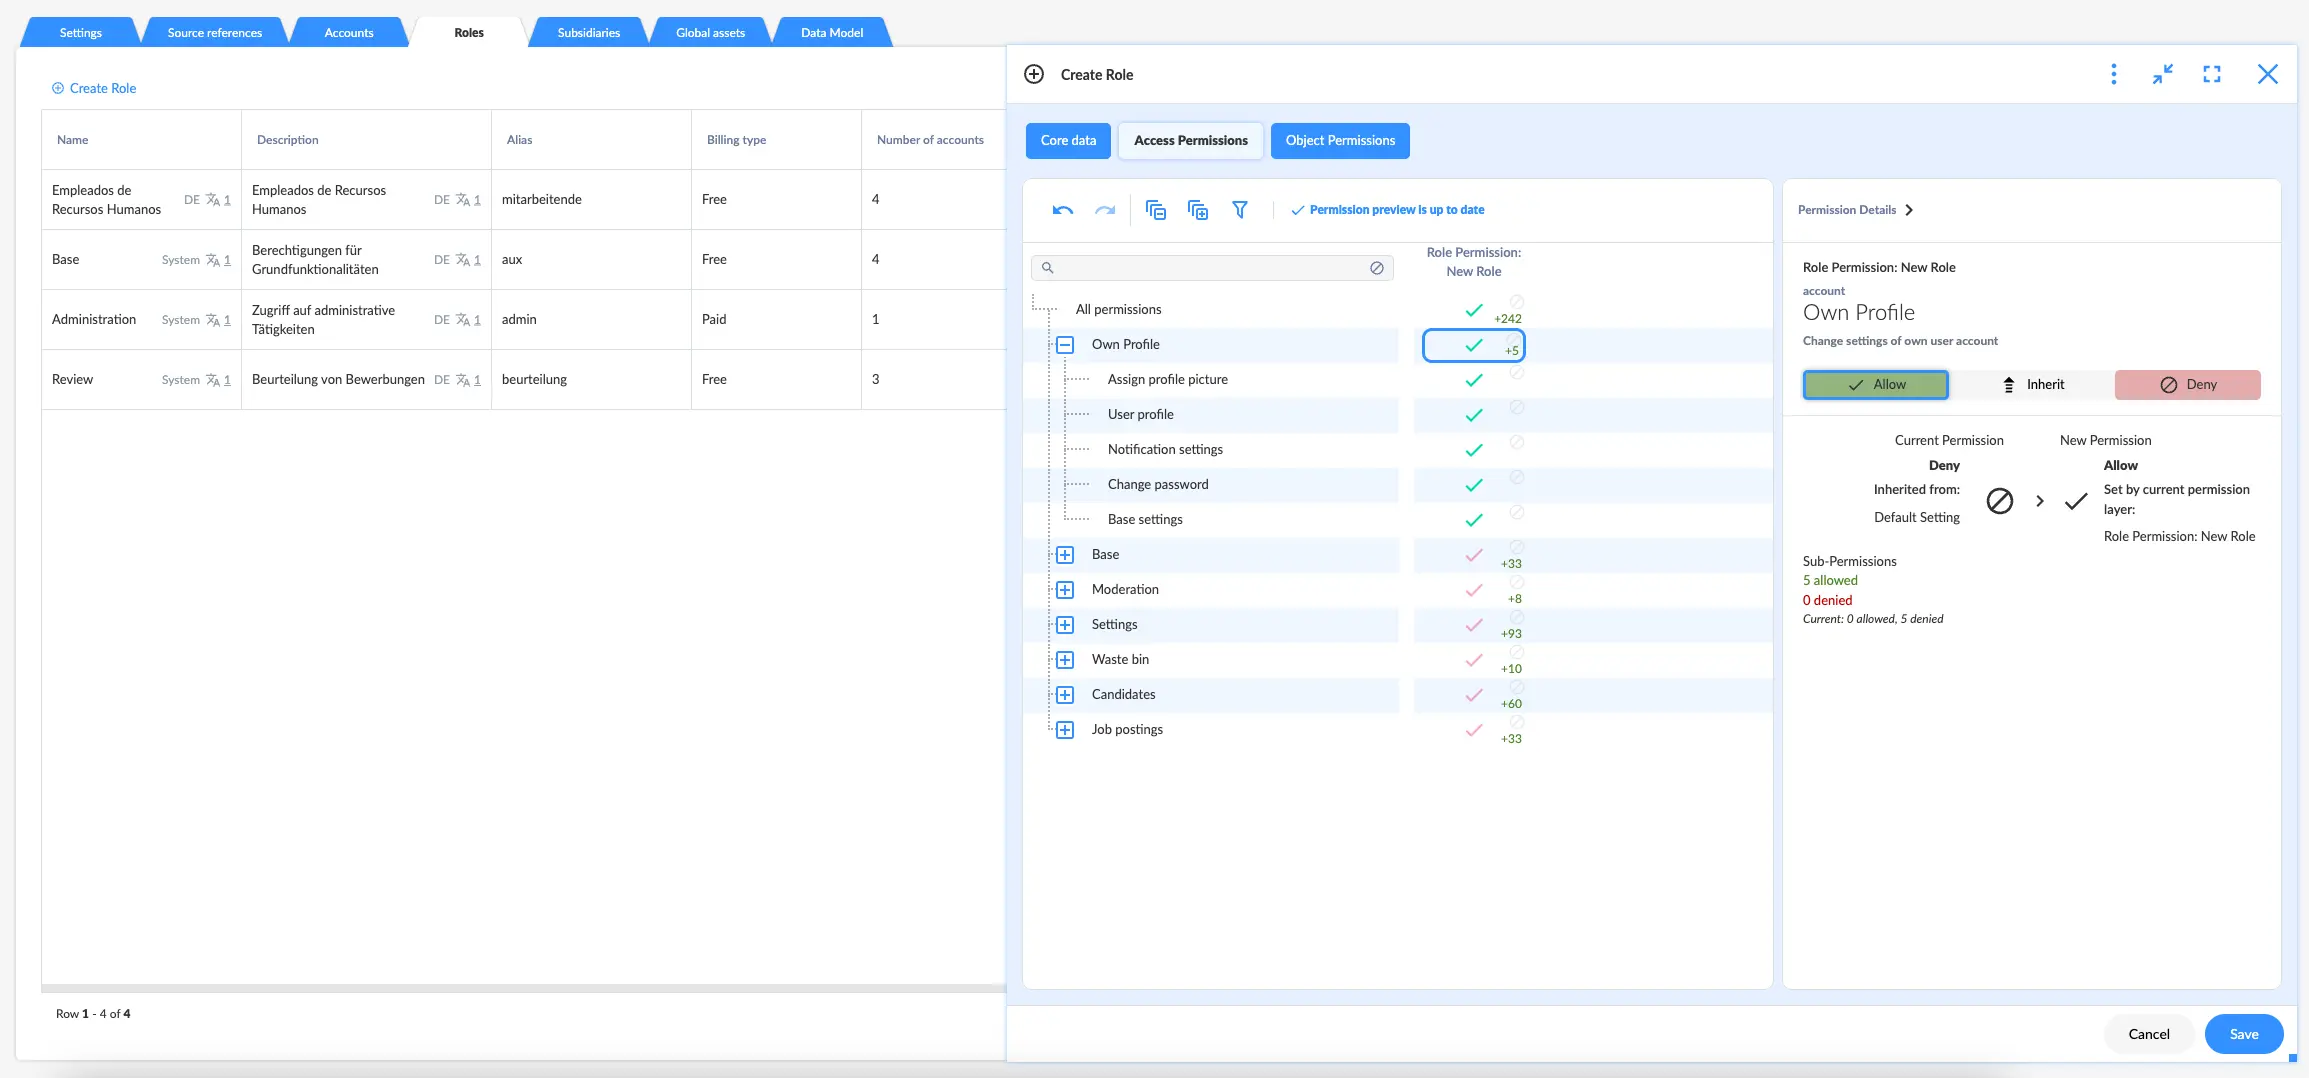Click the undo arrow in permissions toolbar
The image size is (2309, 1078).
(x=1062, y=210)
